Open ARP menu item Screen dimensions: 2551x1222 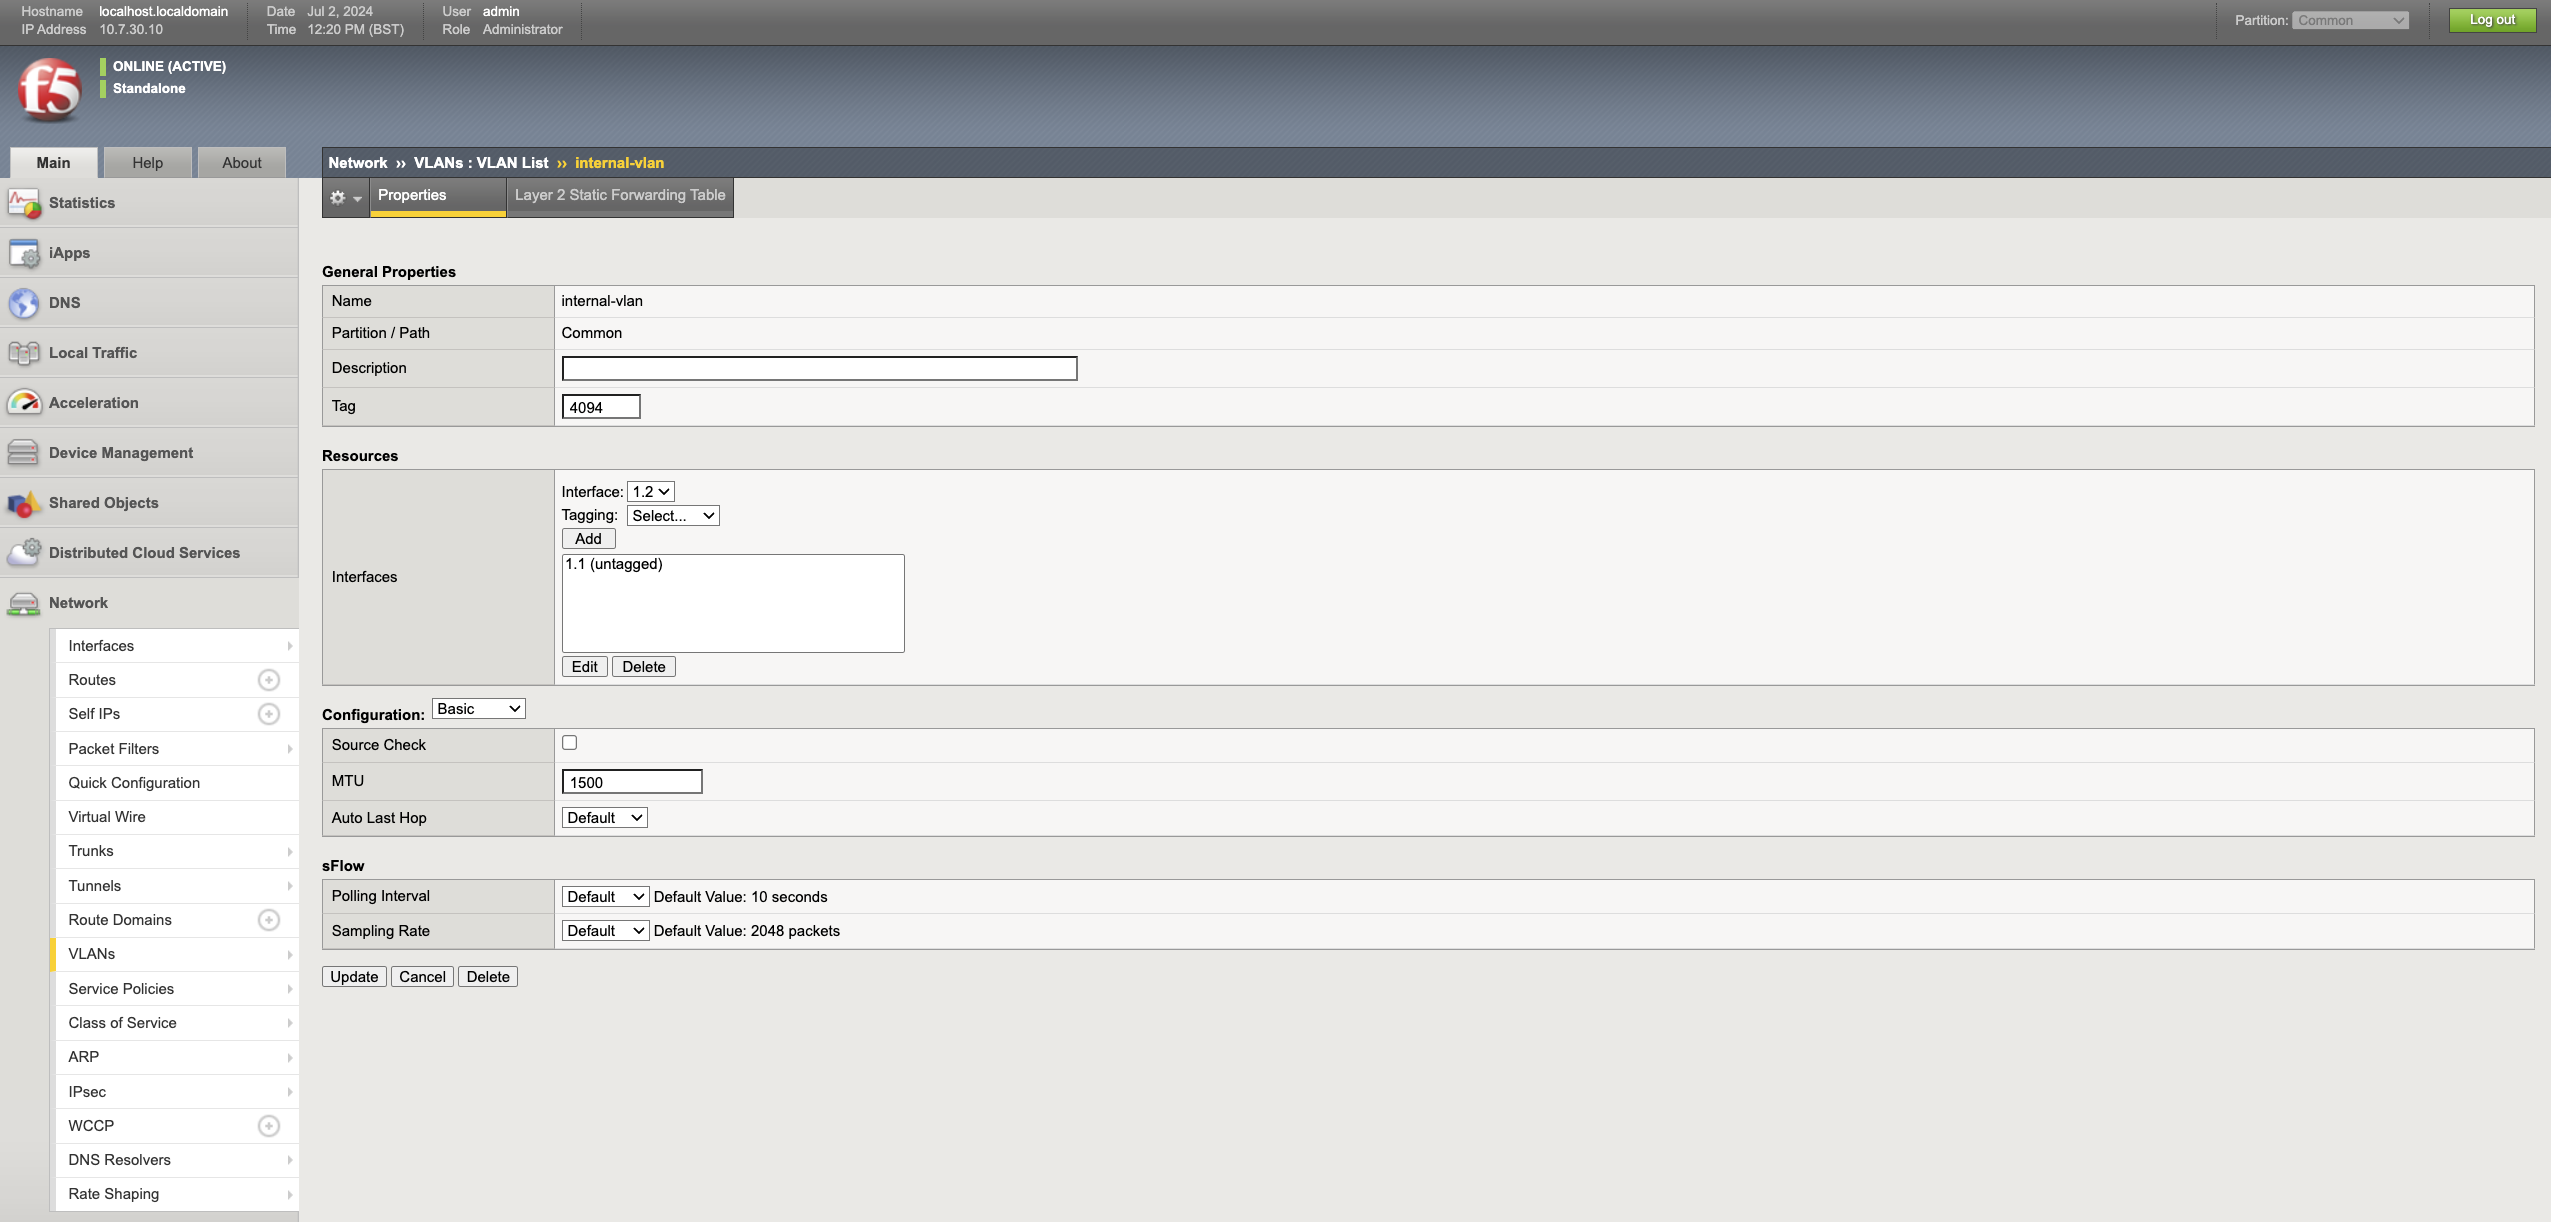pos(177,1057)
